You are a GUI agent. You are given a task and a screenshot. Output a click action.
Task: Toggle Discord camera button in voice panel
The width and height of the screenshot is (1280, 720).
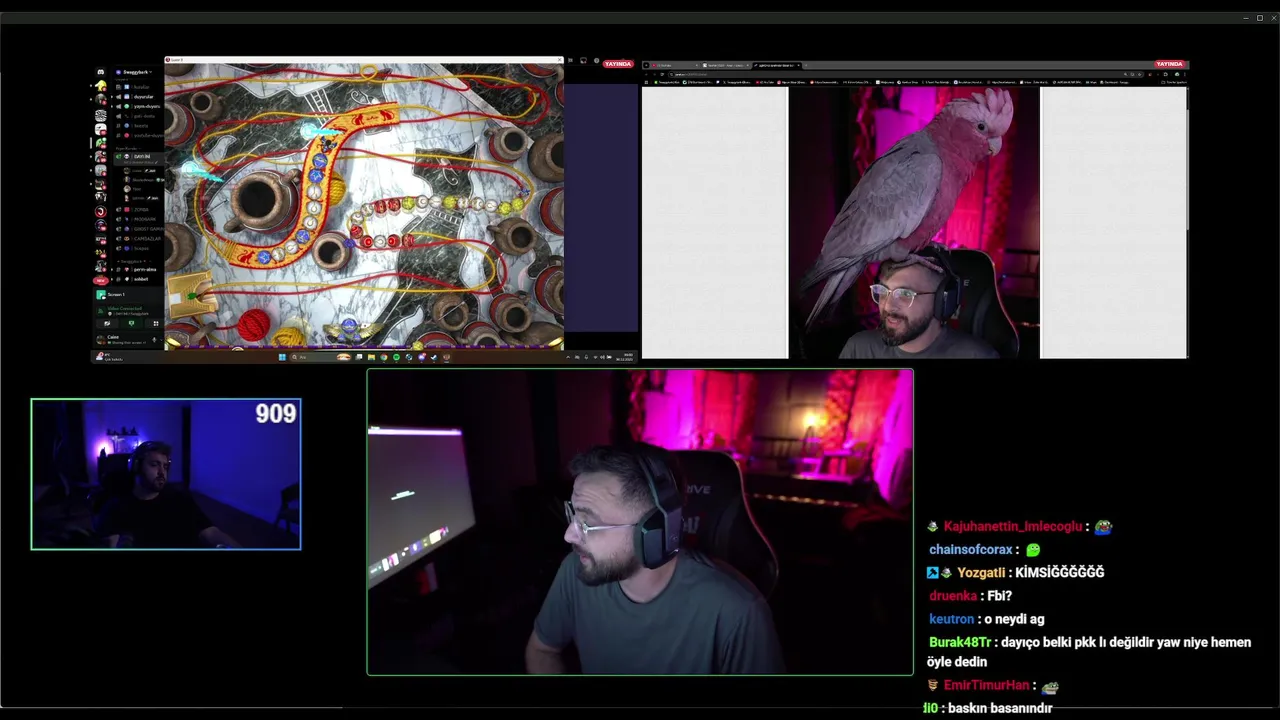point(108,323)
